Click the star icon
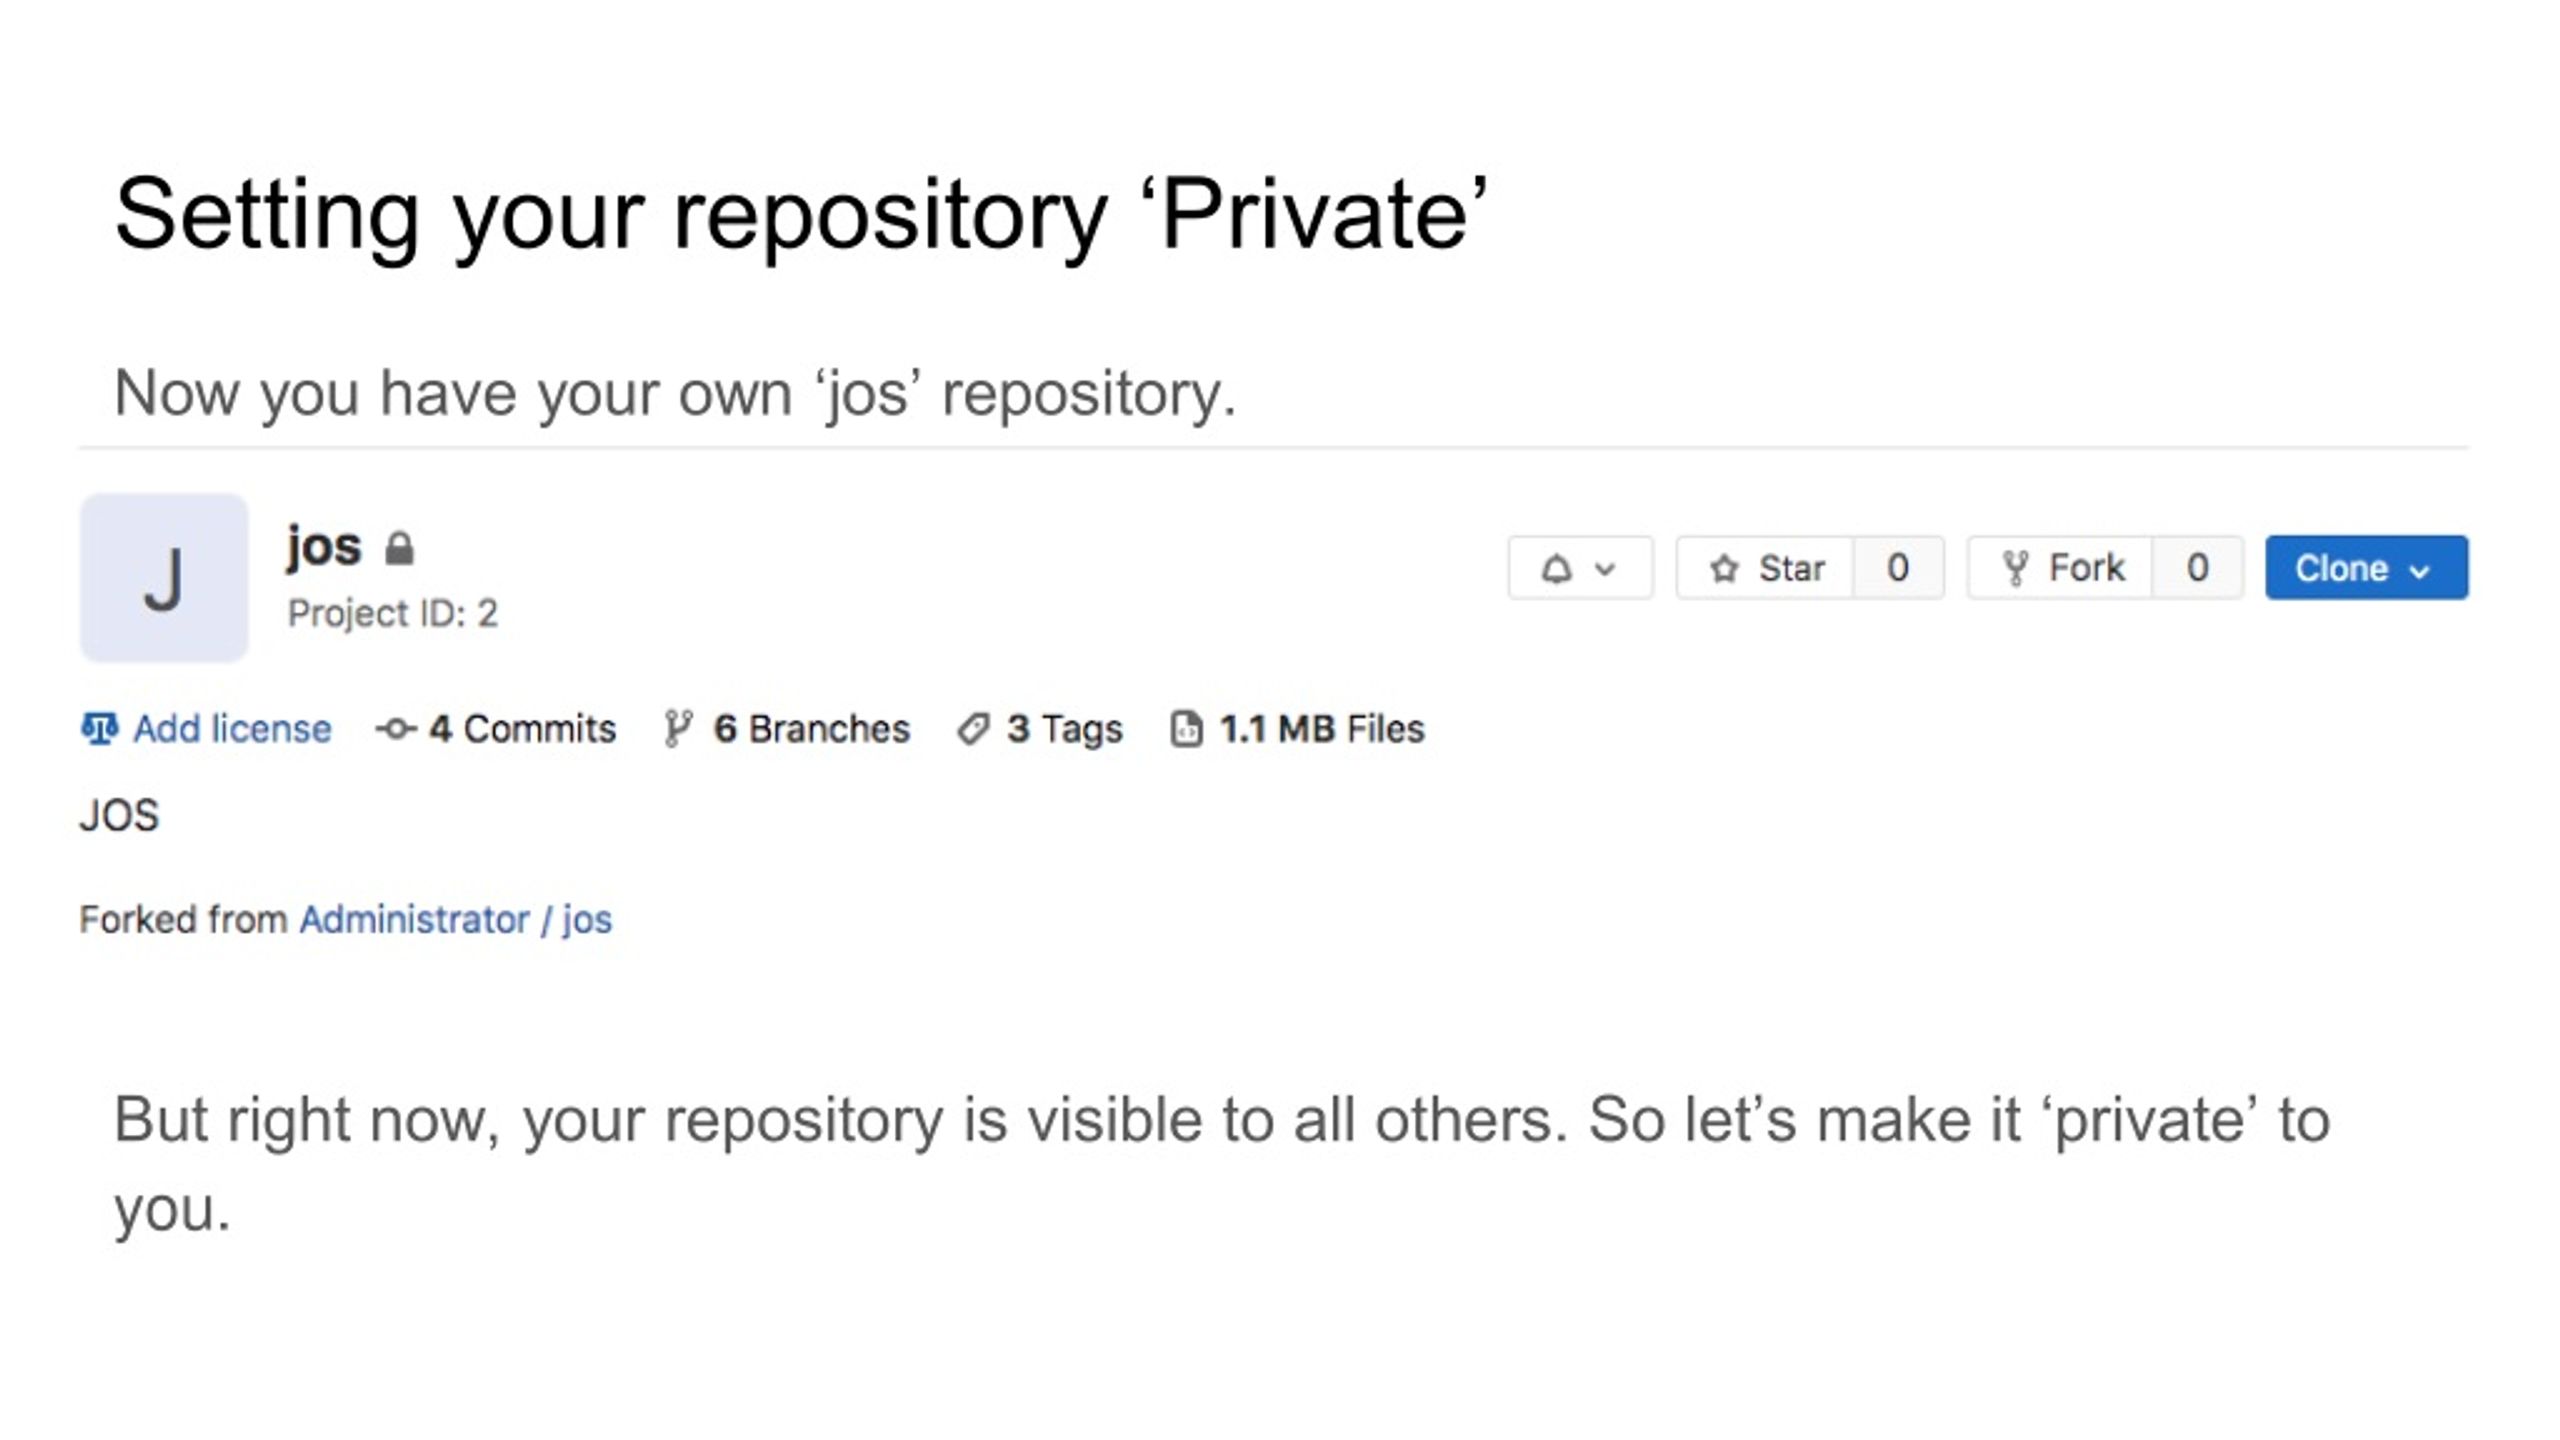The height and width of the screenshot is (1440, 2560). [x=1723, y=568]
